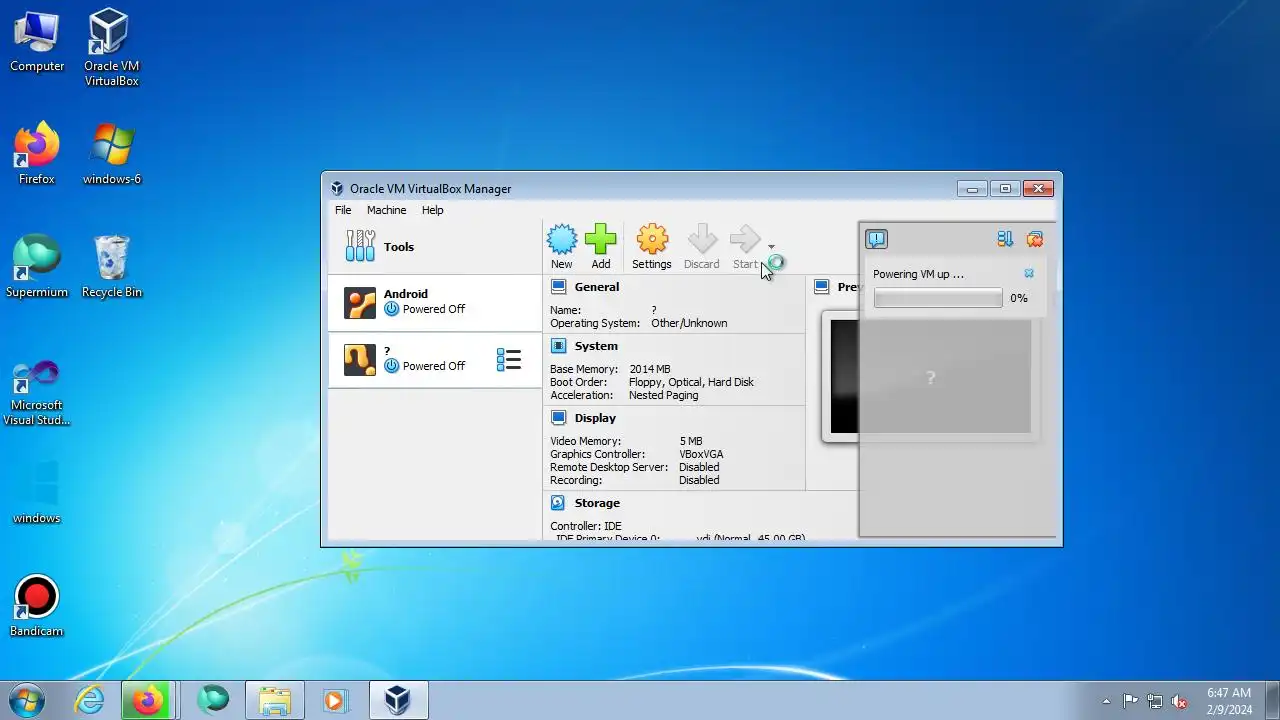Open the Recycle Bin

(x=112, y=266)
